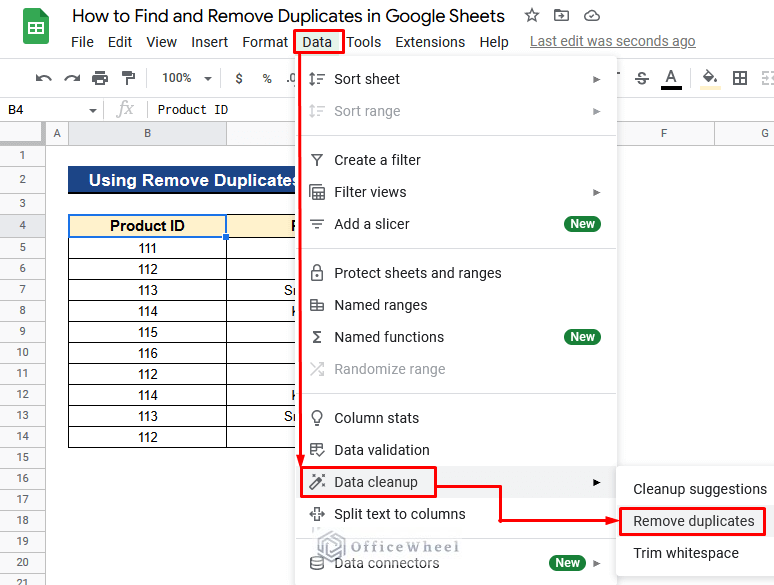Open the Edit menu
774x585 pixels.
[x=120, y=42]
